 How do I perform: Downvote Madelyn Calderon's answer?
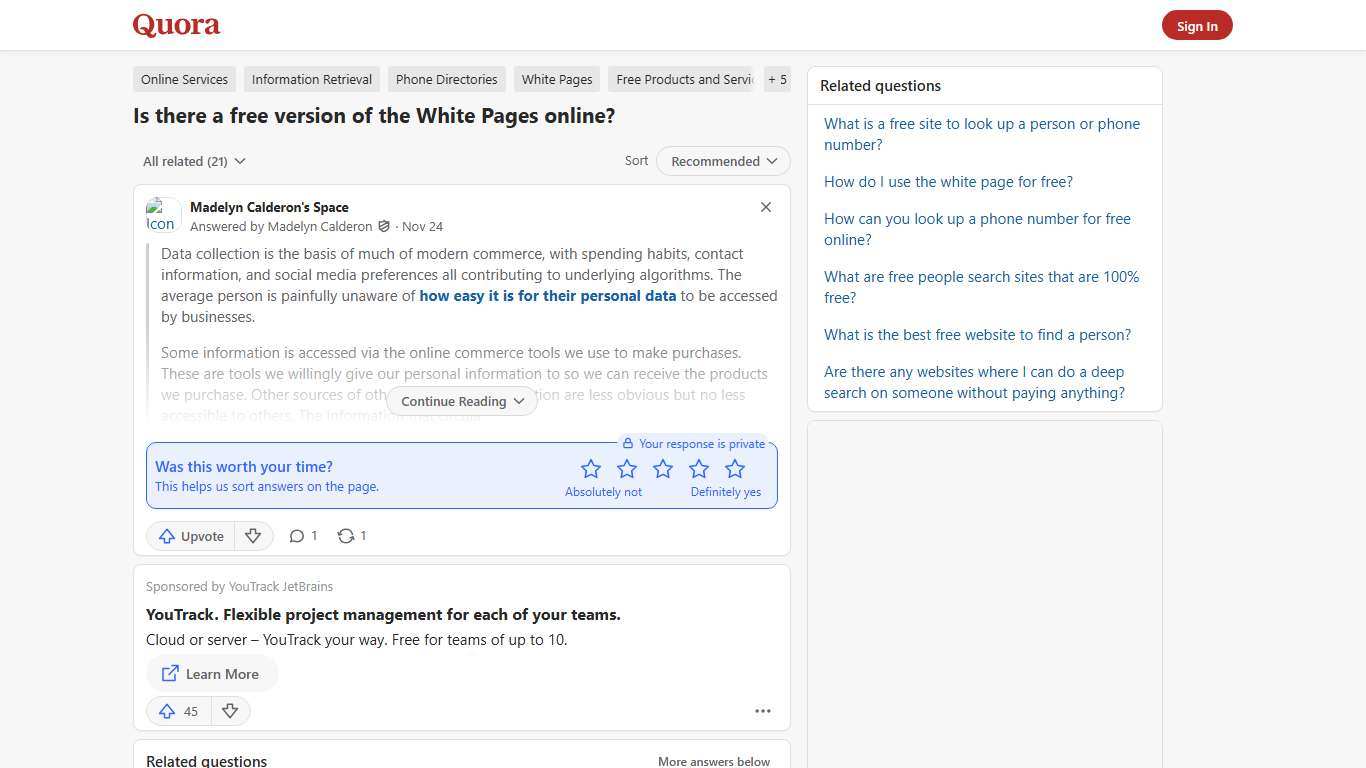253,536
